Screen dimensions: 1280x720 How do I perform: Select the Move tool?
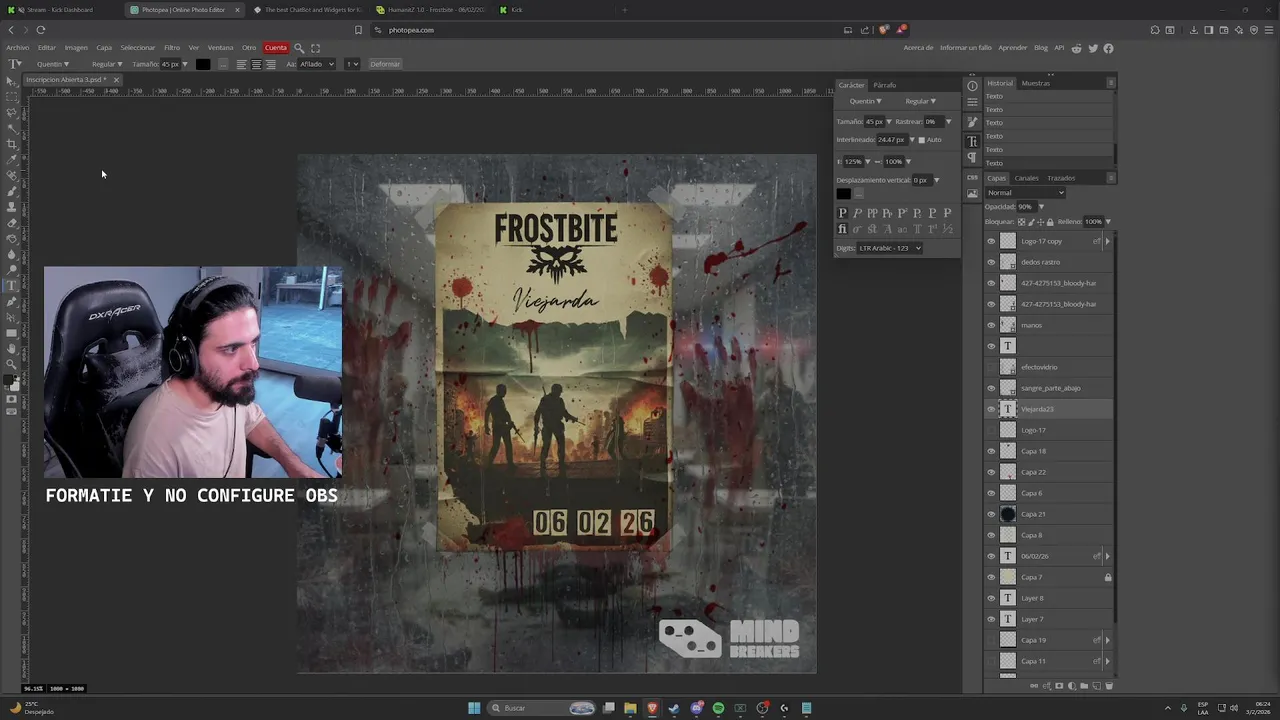pos(12,82)
